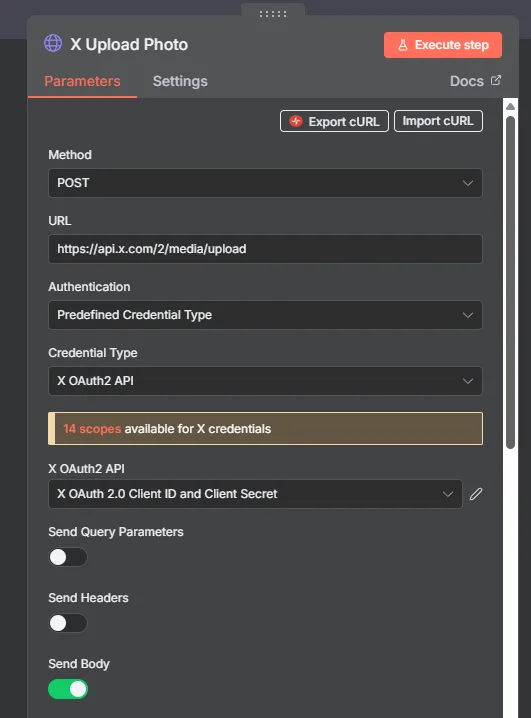Click the globe HTTP node icon

(53, 44)
